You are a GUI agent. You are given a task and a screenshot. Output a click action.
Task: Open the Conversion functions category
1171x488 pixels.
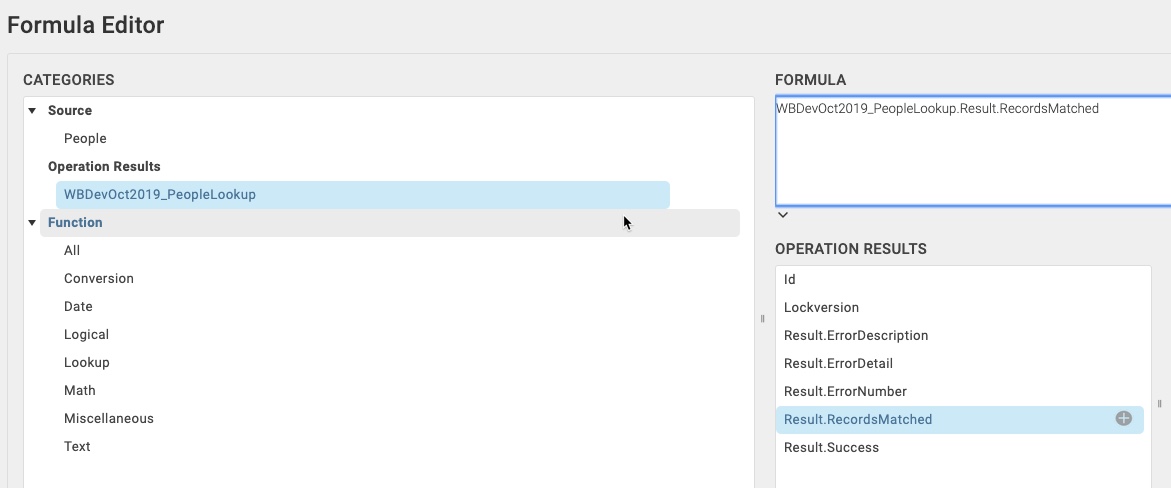[99, 278]
